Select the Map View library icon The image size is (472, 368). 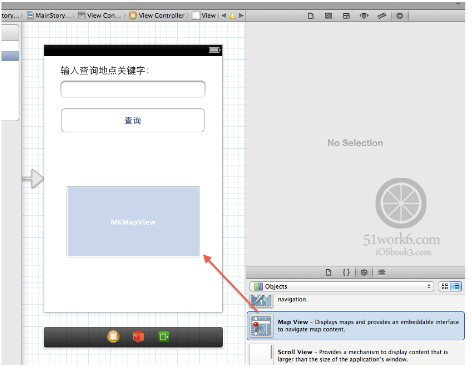click(261, 326)
